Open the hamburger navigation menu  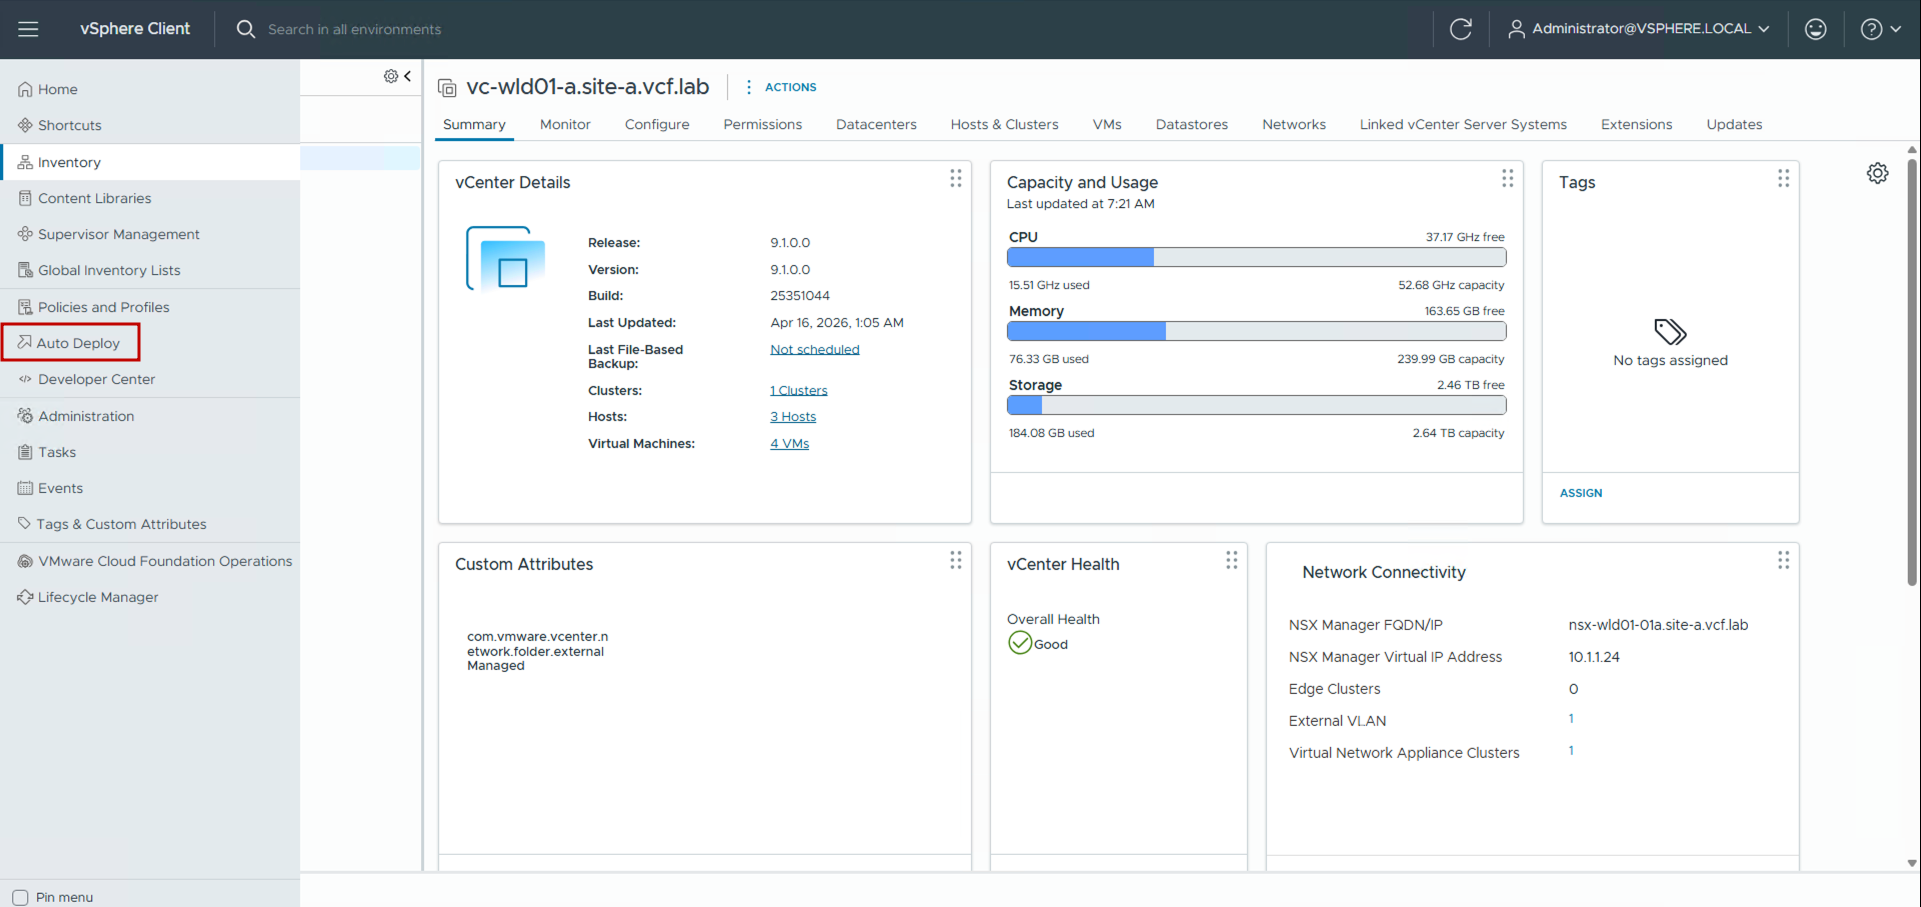(x=28, y=29)
